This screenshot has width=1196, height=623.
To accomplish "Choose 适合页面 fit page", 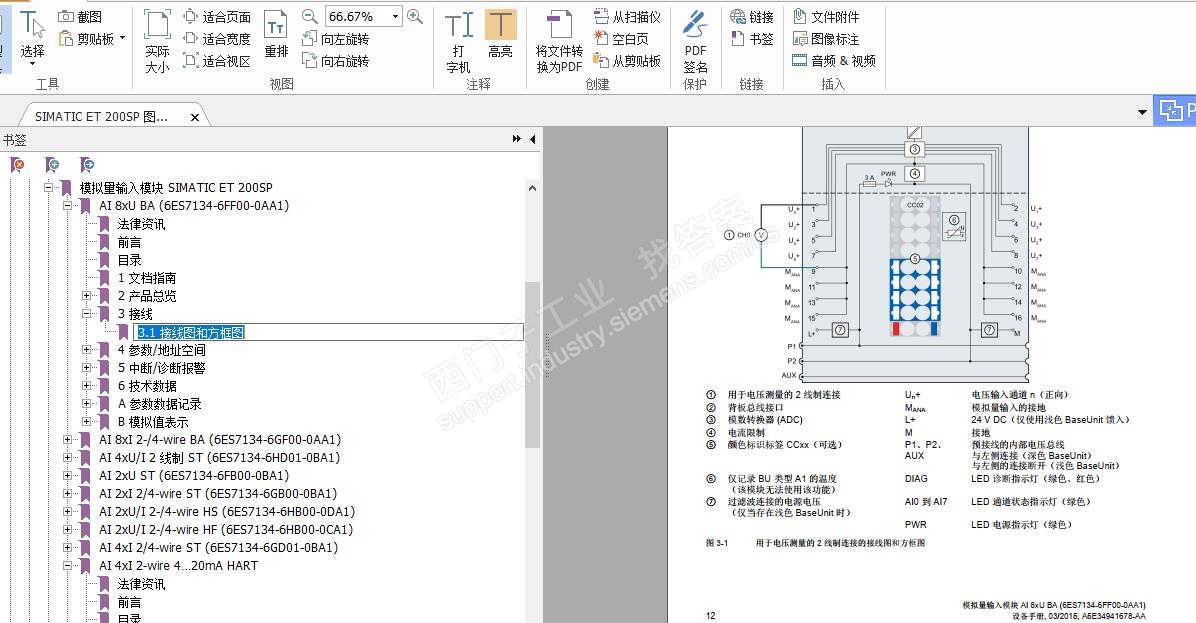I will click(217, 16).
